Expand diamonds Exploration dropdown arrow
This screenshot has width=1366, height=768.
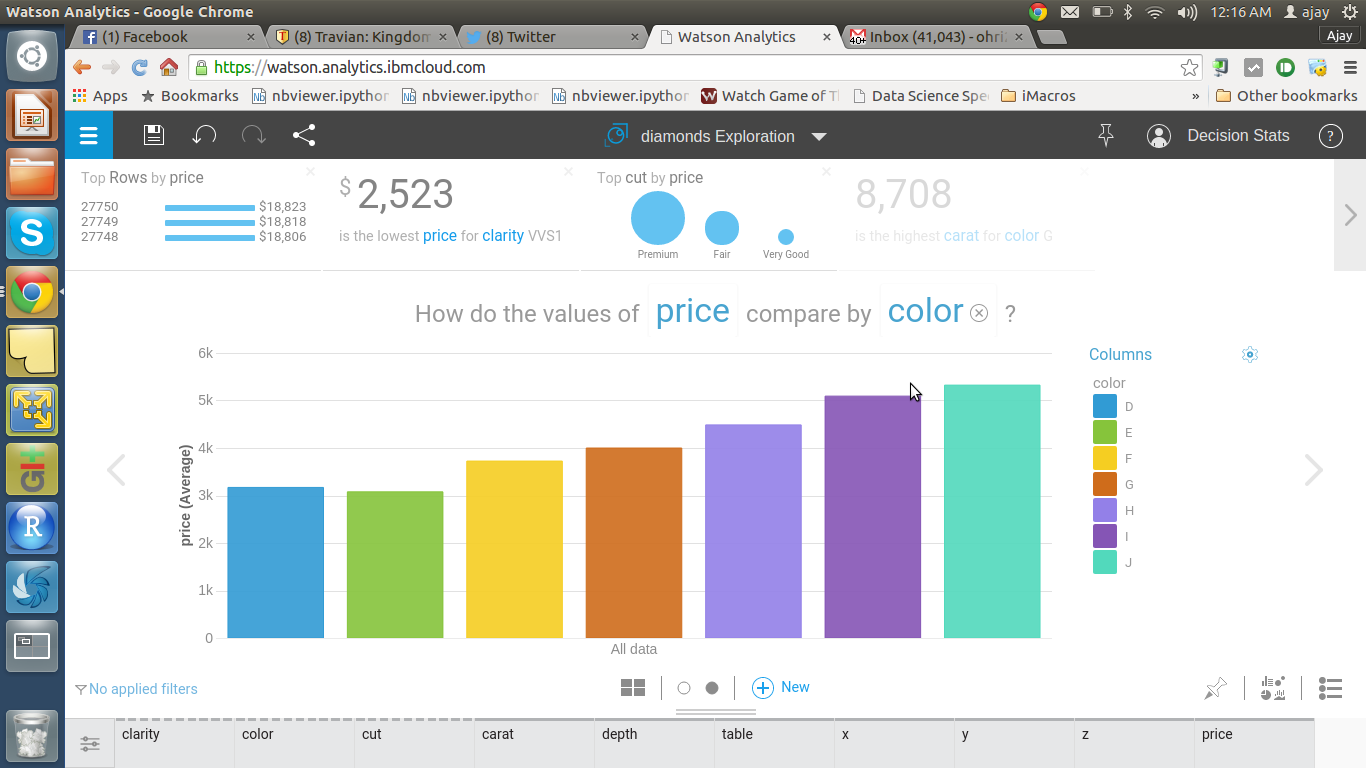point(819,137)
